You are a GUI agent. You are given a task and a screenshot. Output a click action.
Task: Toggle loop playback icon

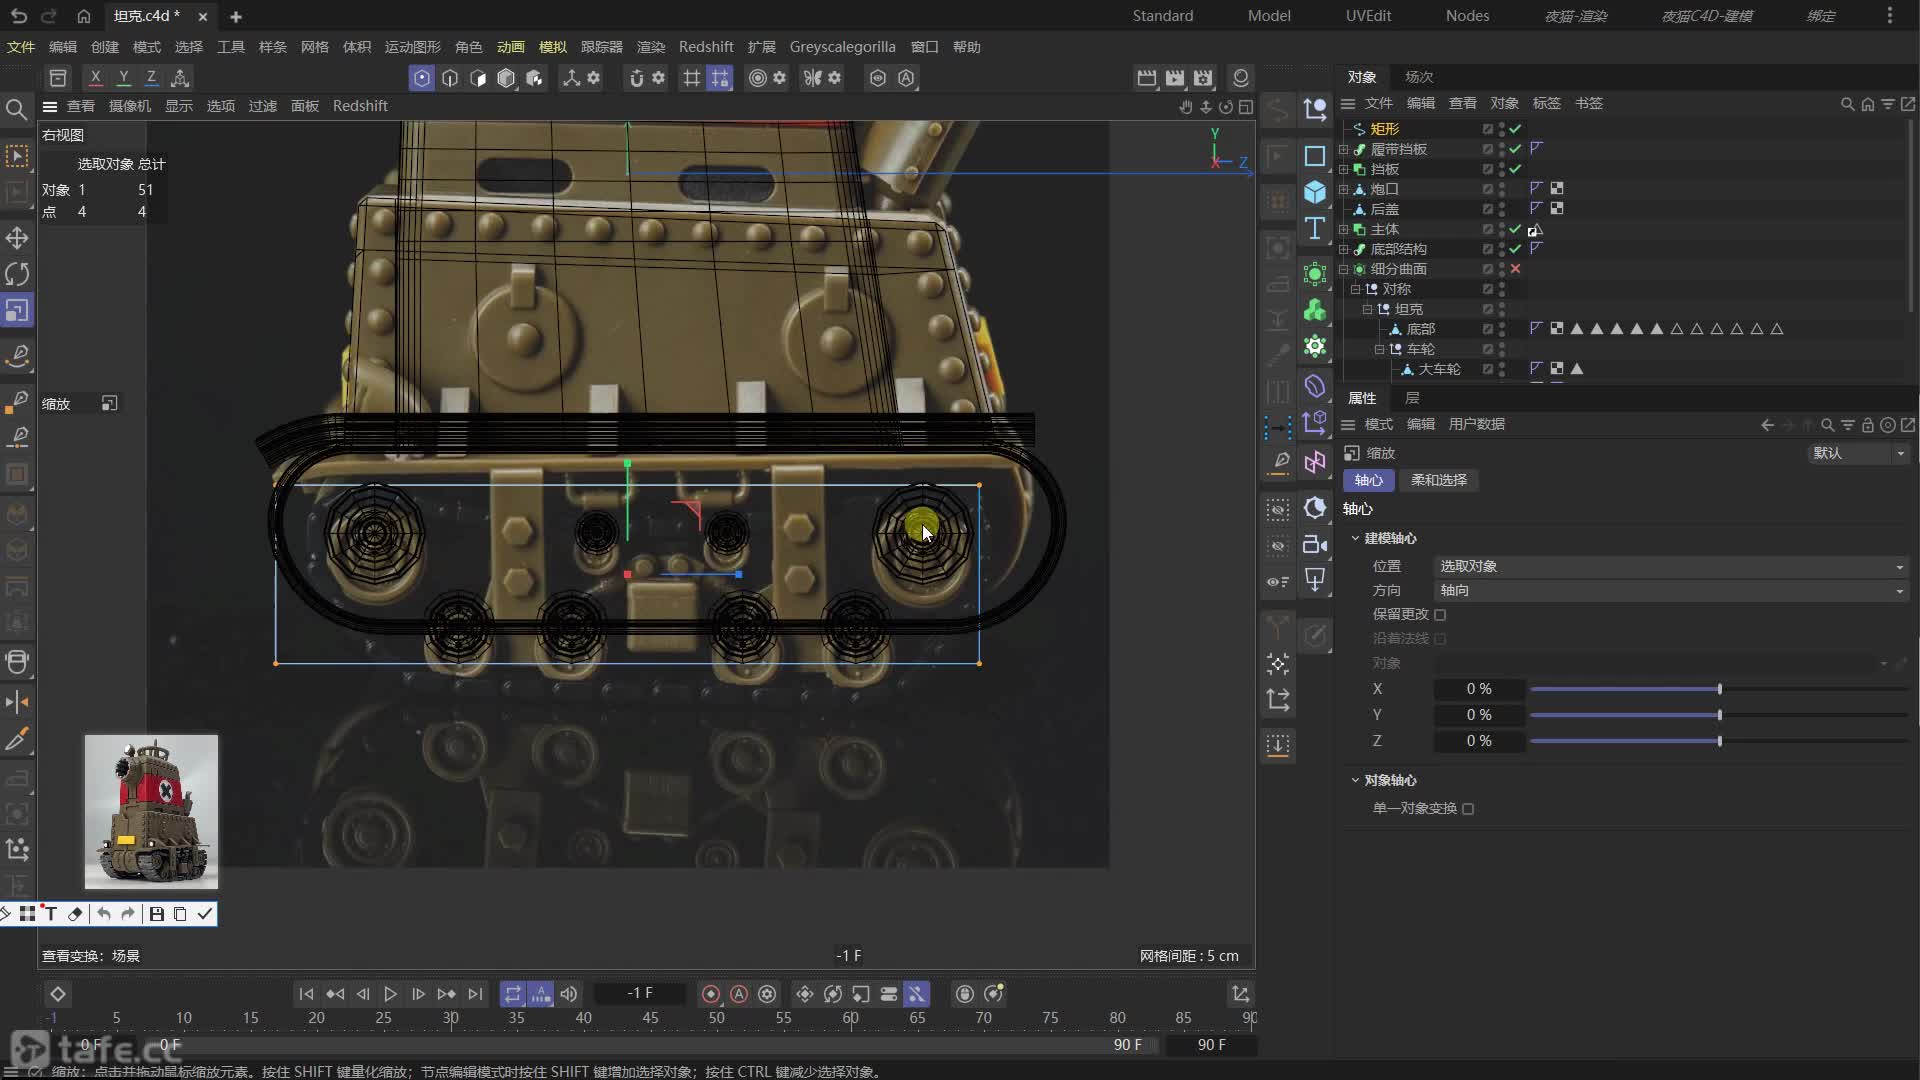pos(512,994)
